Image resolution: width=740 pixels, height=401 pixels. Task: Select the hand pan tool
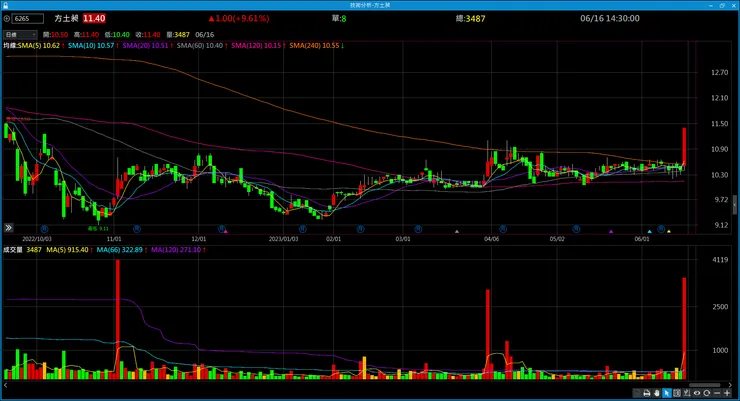tap(656, 393)
